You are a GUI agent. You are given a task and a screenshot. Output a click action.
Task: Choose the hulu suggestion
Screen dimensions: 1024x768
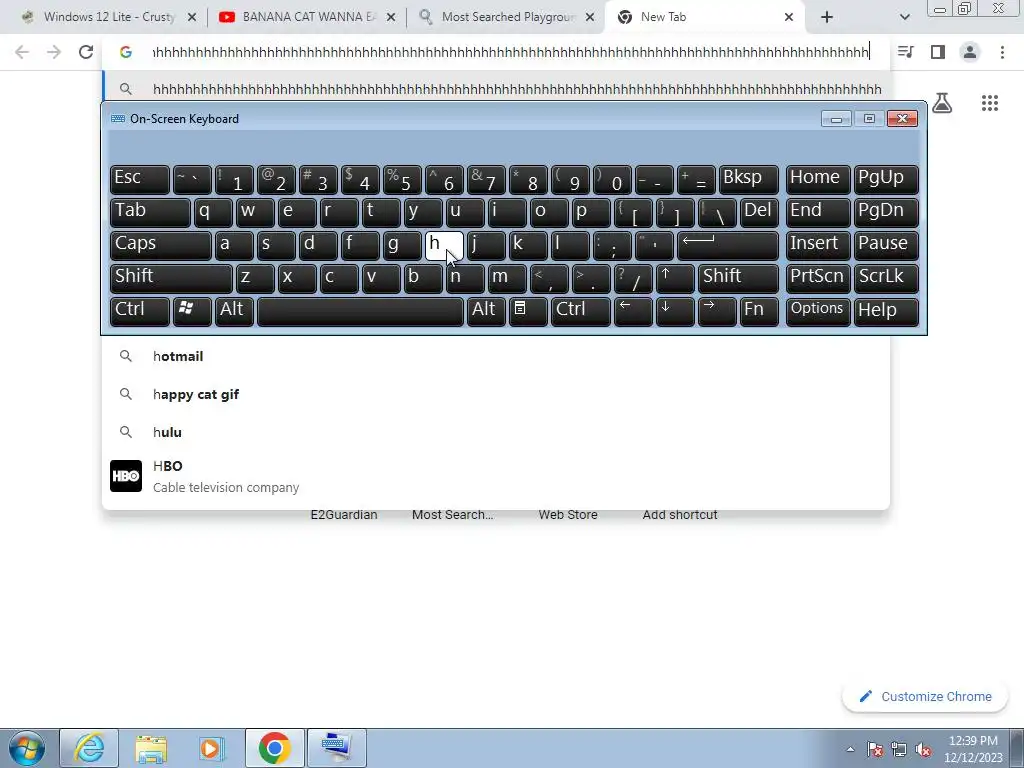(x=496, y=432)
